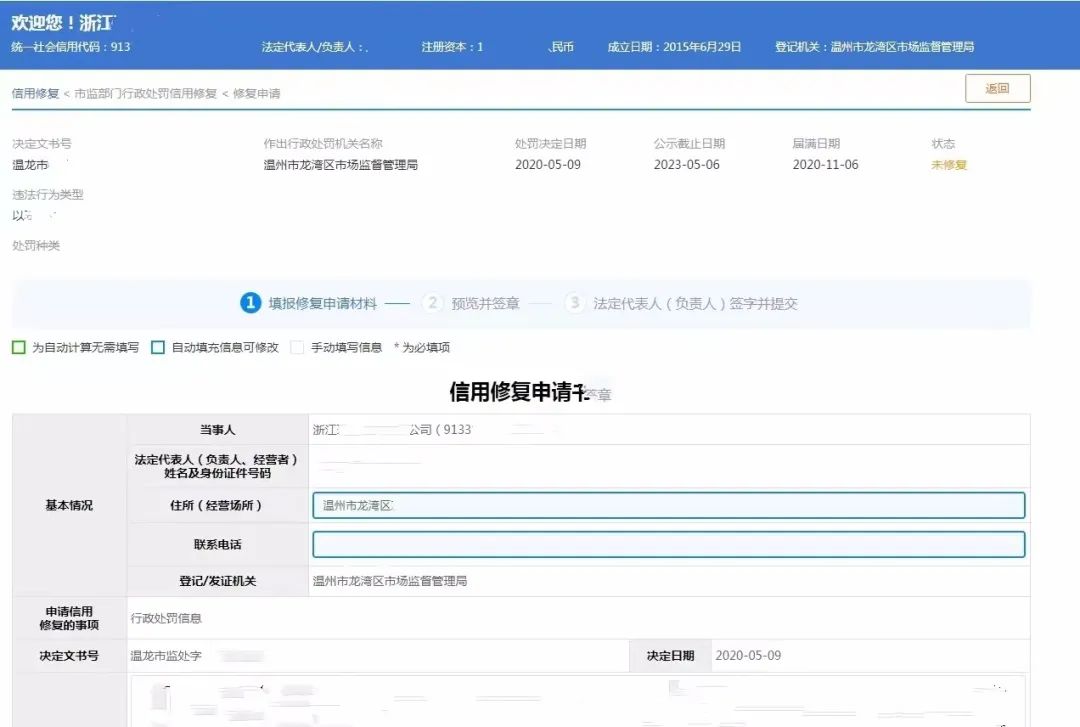The height and width of the screenshot is (727, 1080).
Task: Switch to the 预览并签章 step
Action: click(x=485, y=303)
